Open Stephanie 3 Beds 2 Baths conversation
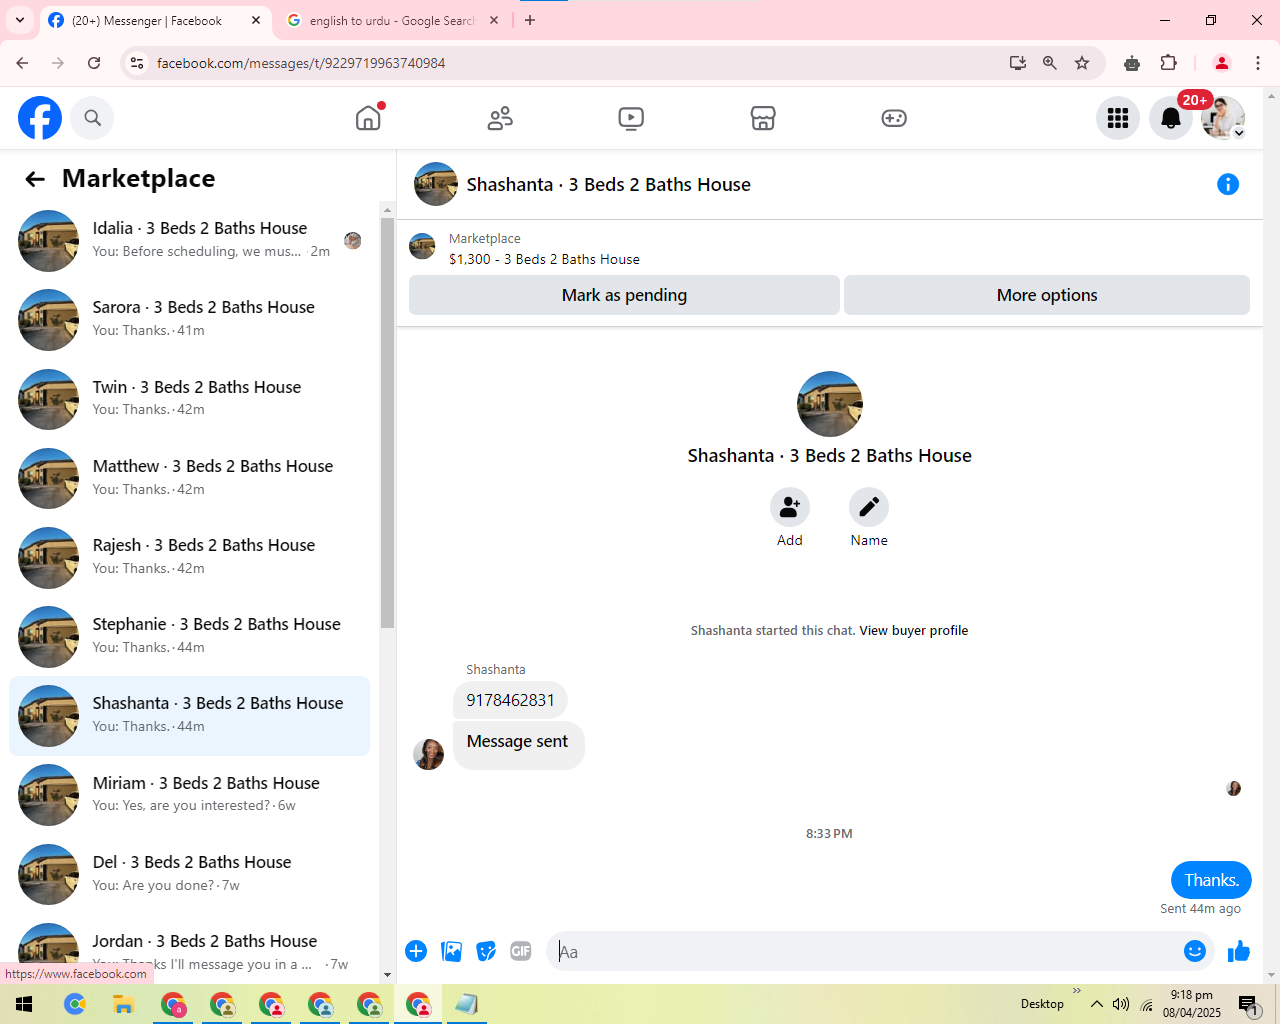 [x=190, y=637]
